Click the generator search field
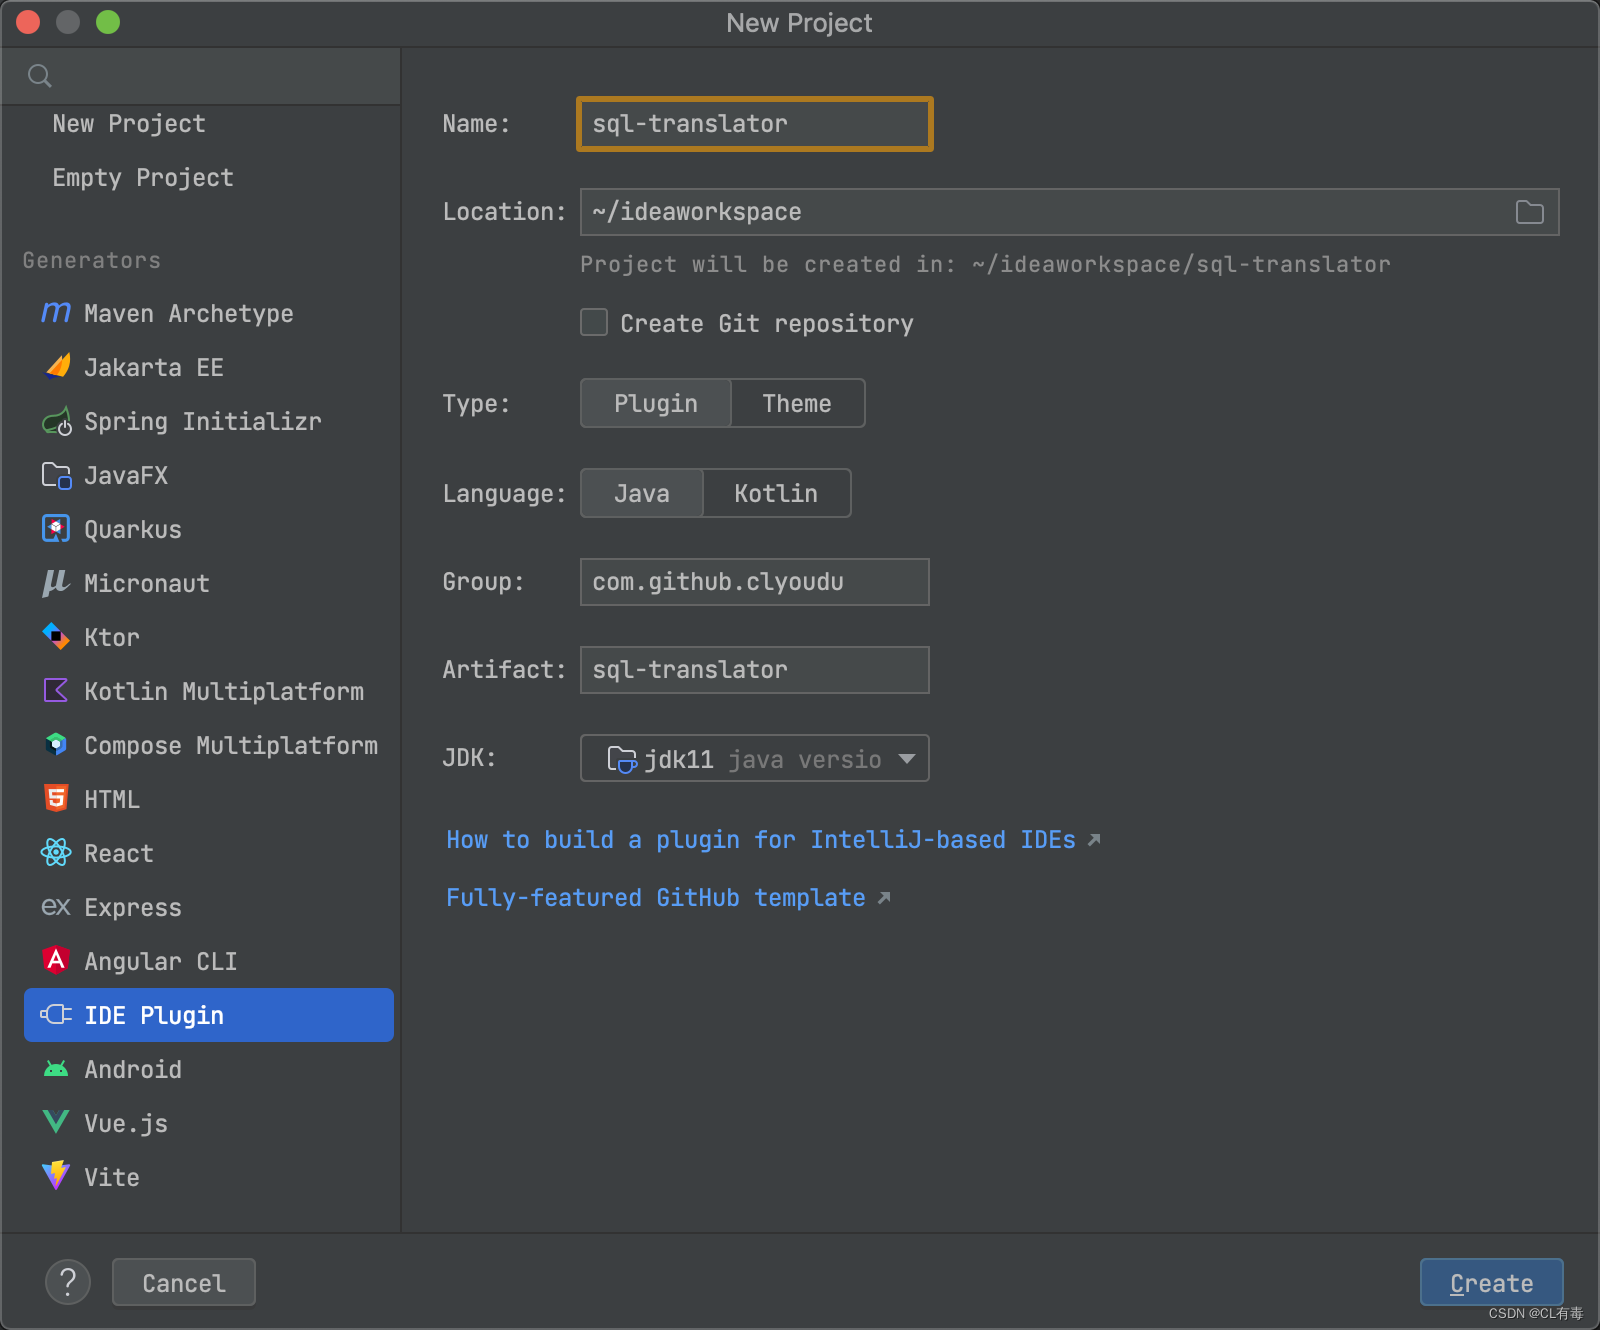 [x=201, y=76]
